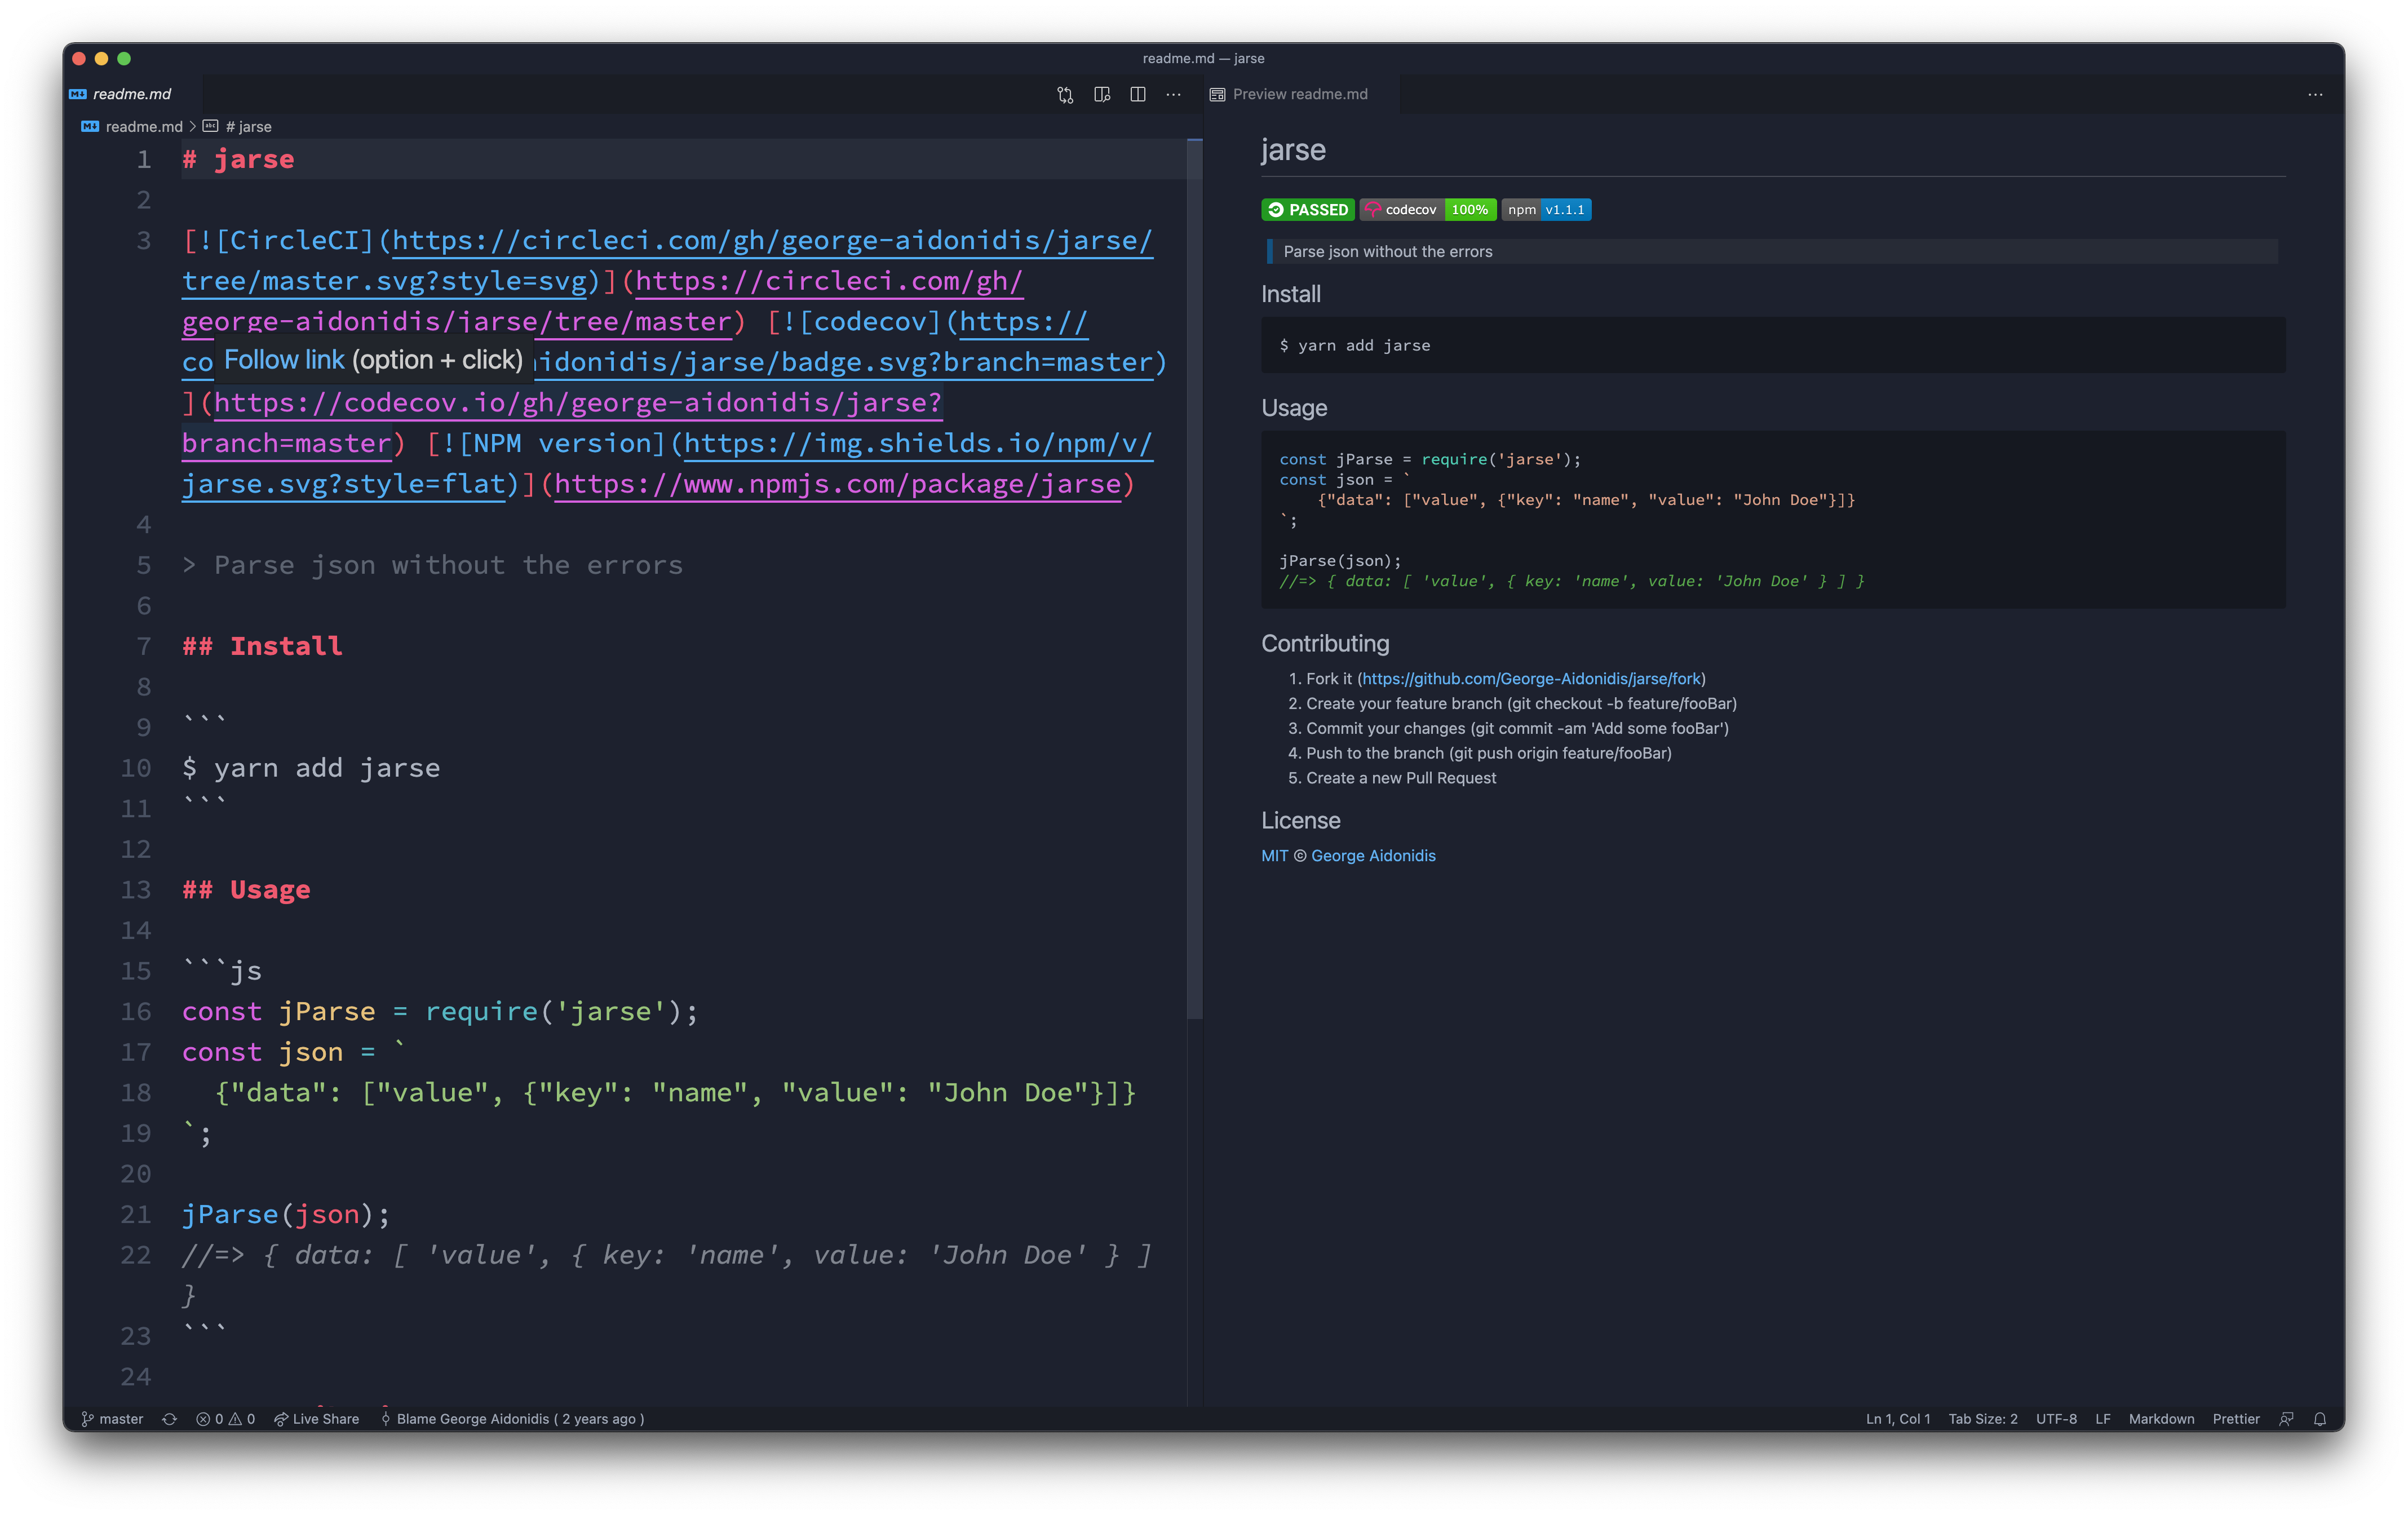
Task: Change indentation via Tab Size: 2
Action: 1982,1418
